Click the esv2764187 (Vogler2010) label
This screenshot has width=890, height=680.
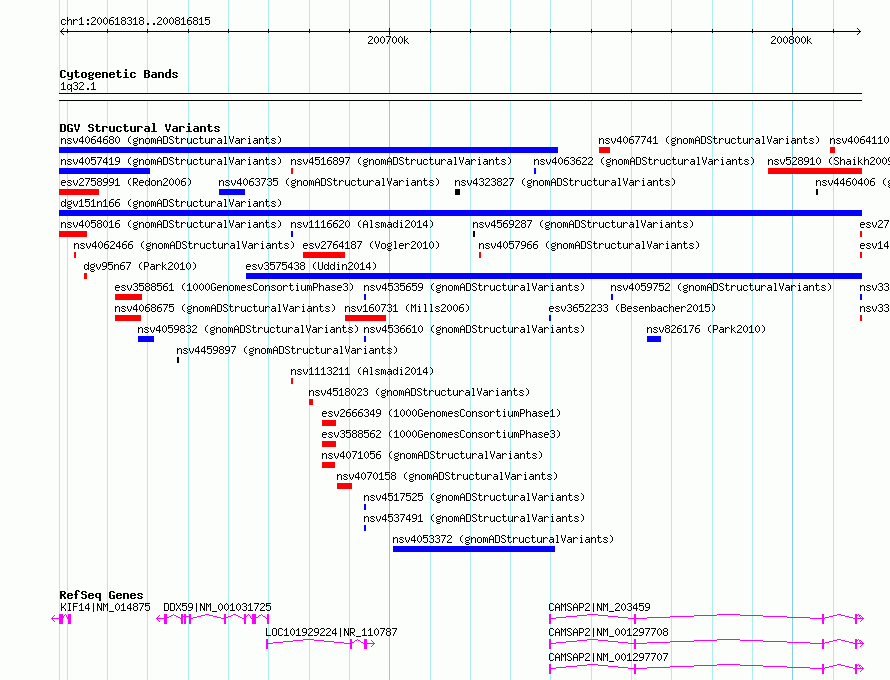pyautogui.click(x=371, y=245)
